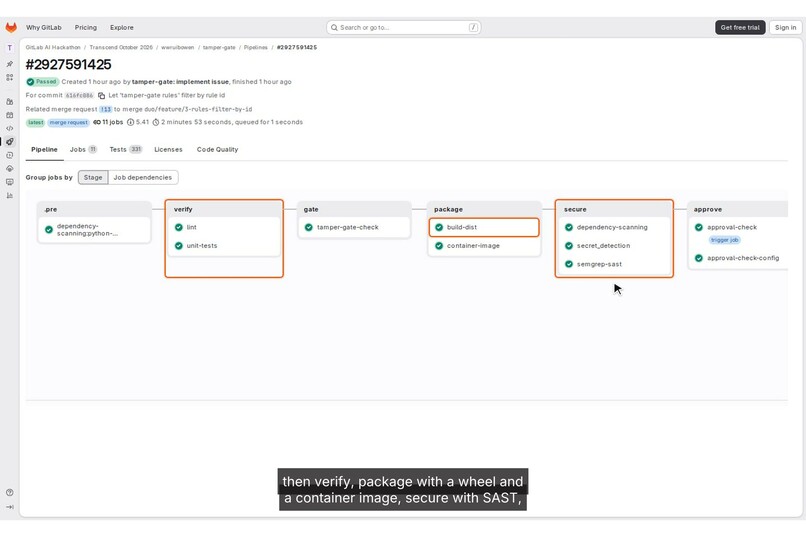
Task: Open the Pipelines breadcrumb link
Action: (255, 47)
